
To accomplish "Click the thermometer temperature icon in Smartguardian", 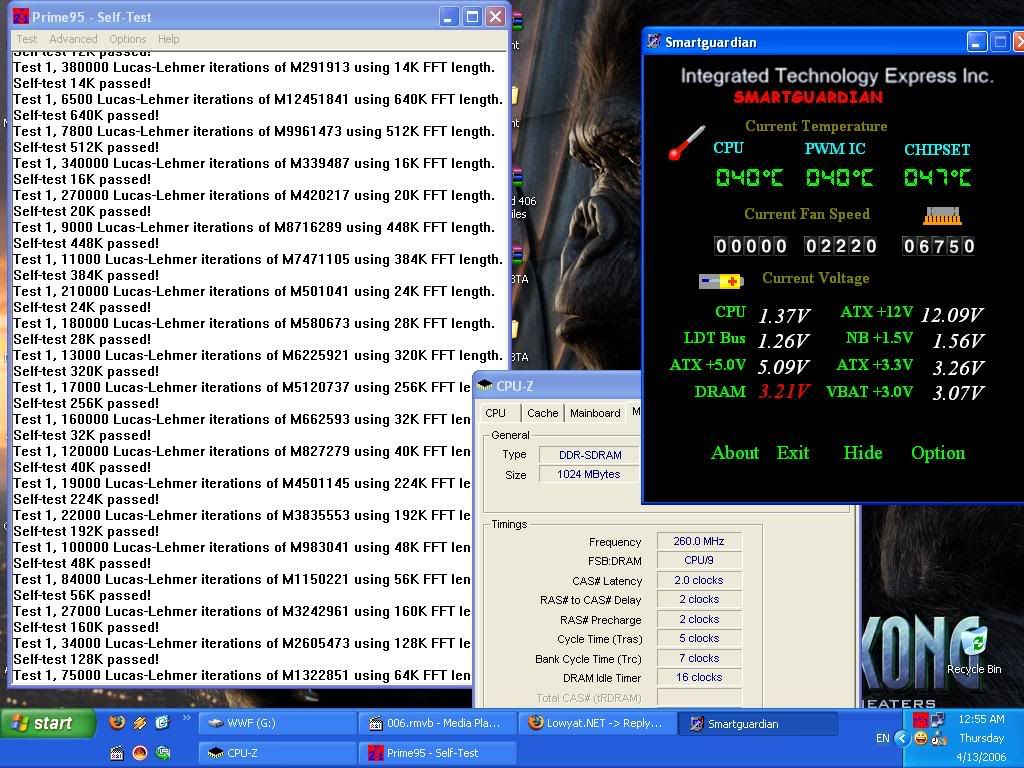I will tap(686, 143).
